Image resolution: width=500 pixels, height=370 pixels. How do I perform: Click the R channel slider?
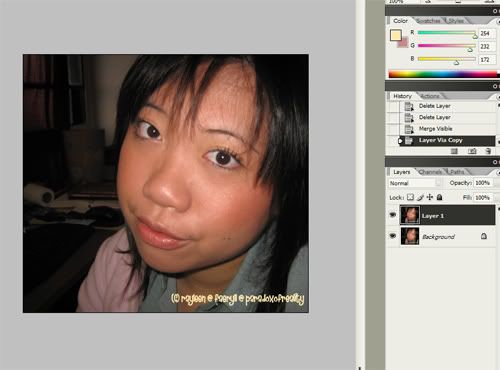447,33
